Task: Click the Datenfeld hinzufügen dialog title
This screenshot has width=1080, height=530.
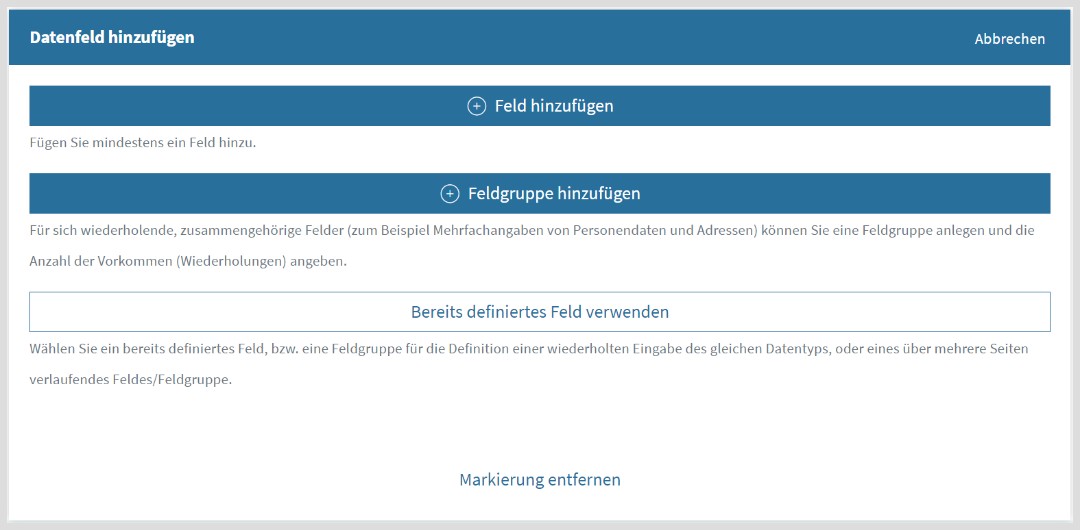Action: coord(112,37)
